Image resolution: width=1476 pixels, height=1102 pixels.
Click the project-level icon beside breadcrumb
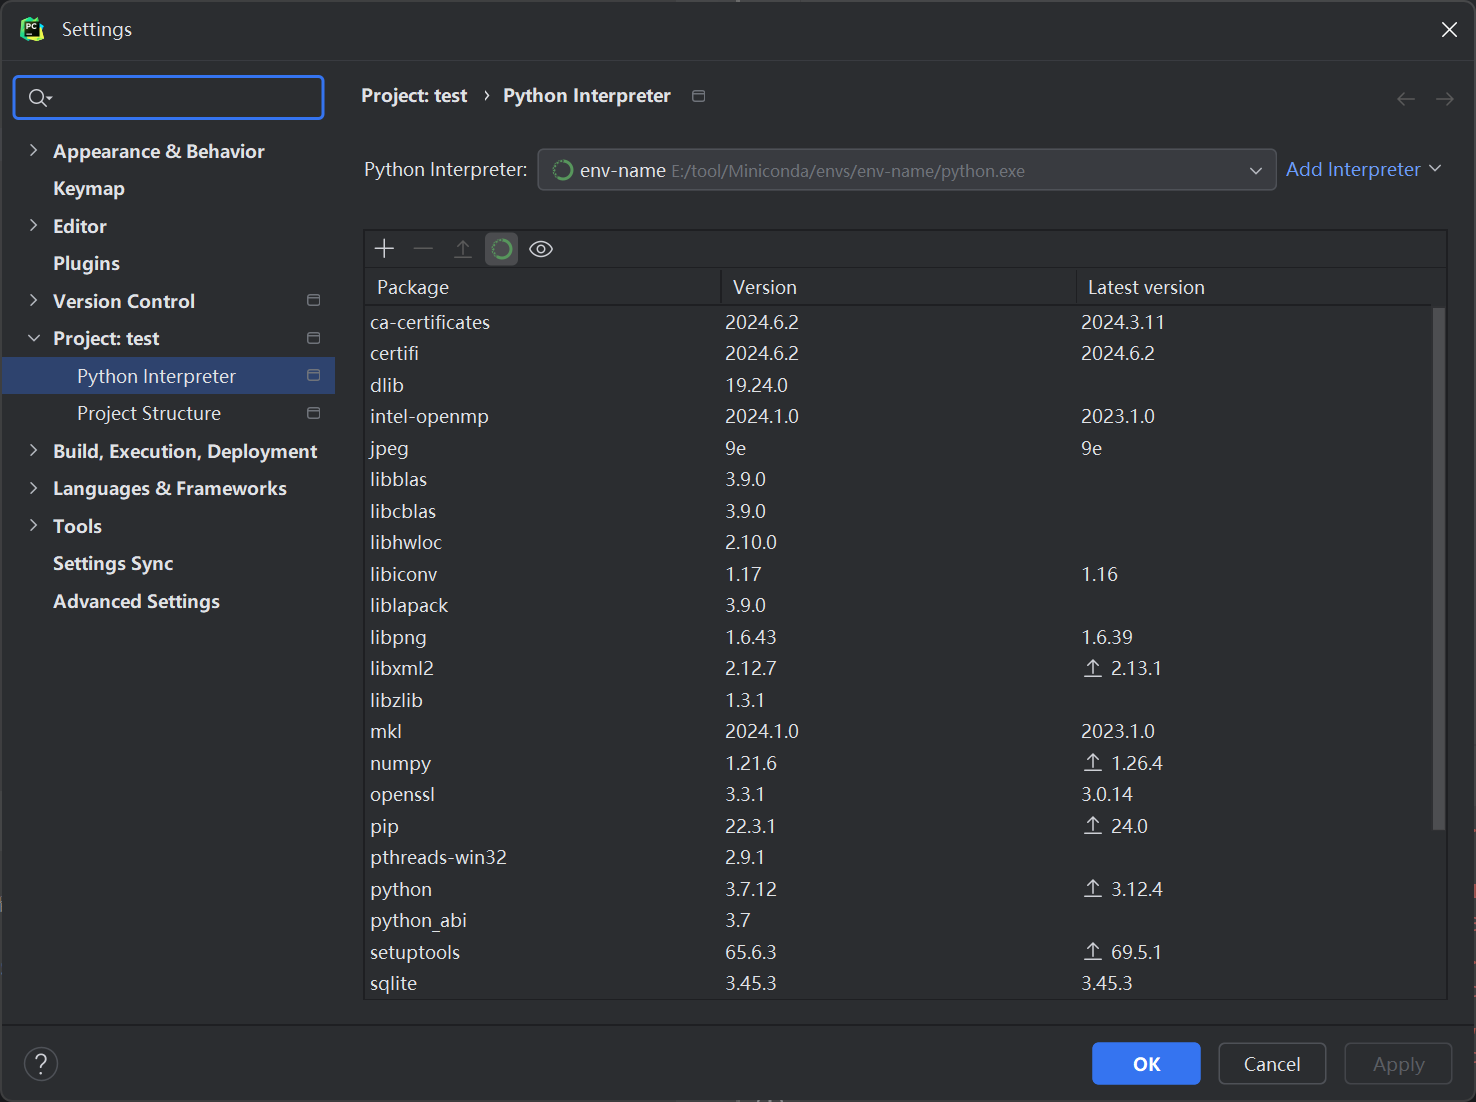699,96
